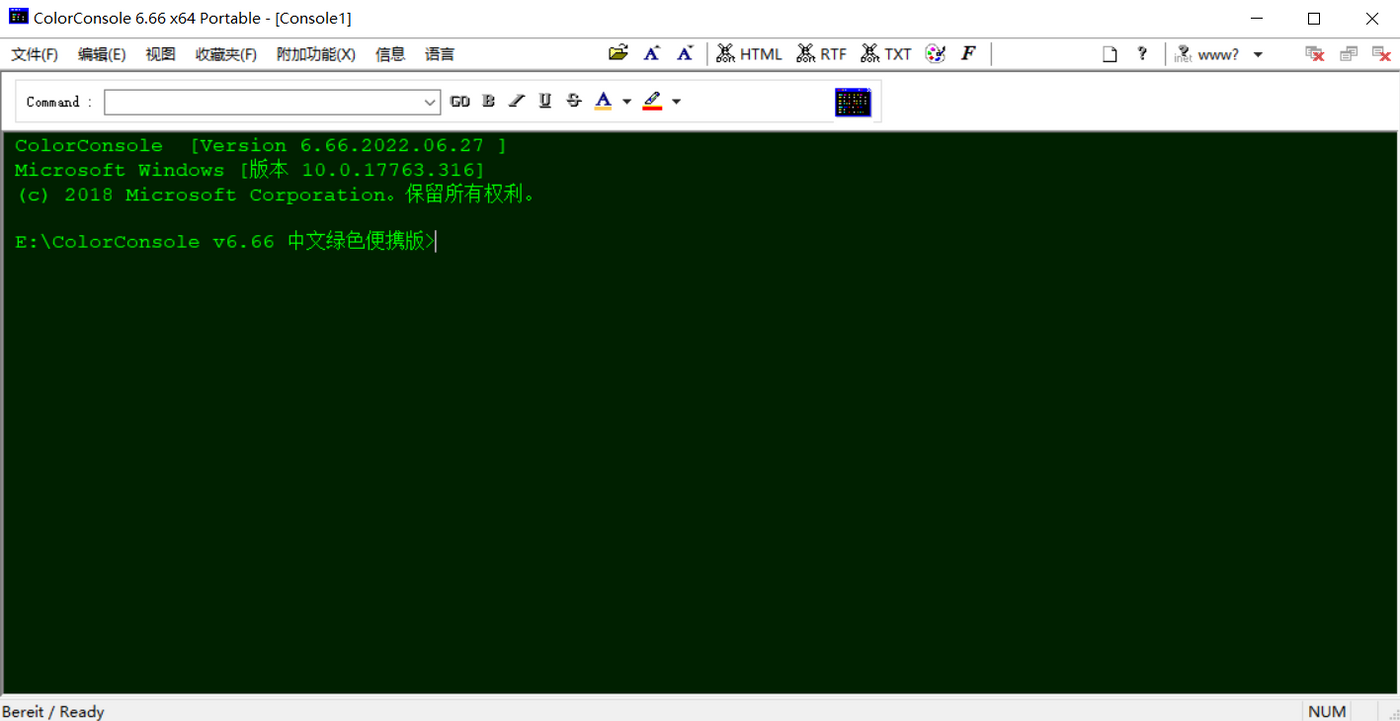Viewport: 1400px width, 721px height.
Task: Expand the font color dropdown arrow
Action: [627, 101]
